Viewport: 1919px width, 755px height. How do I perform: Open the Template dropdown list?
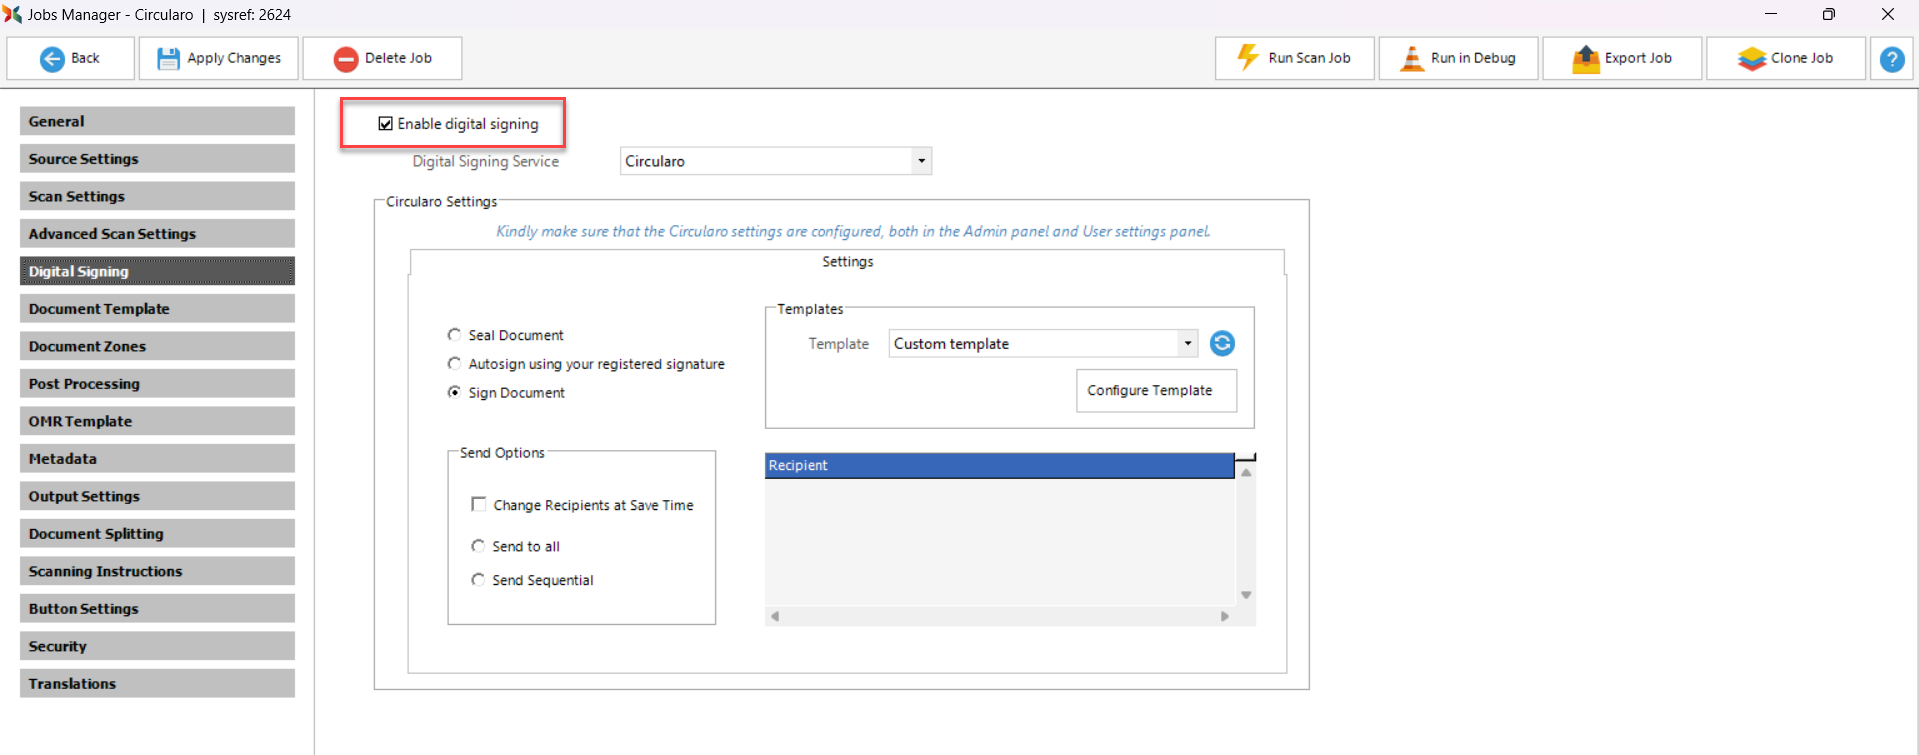click(x=1187, y=344)
